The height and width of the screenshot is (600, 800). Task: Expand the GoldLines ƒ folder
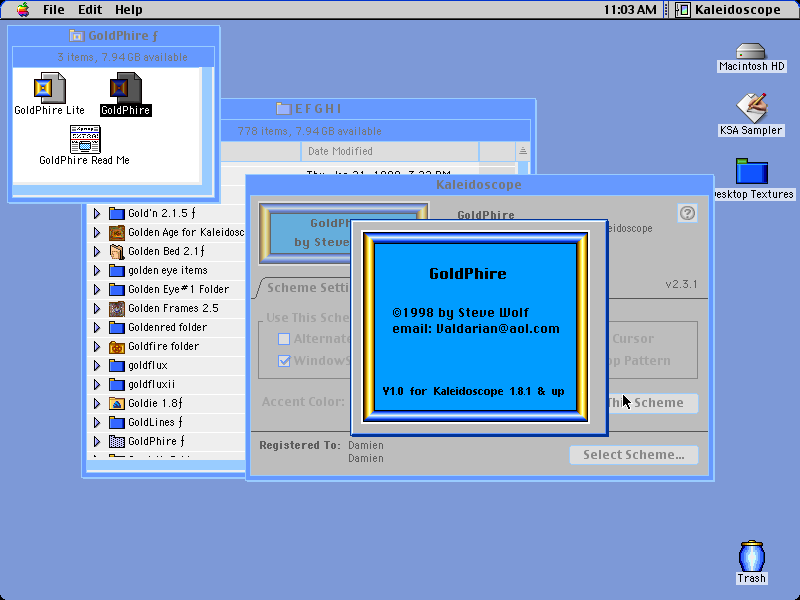coord(97,422)
